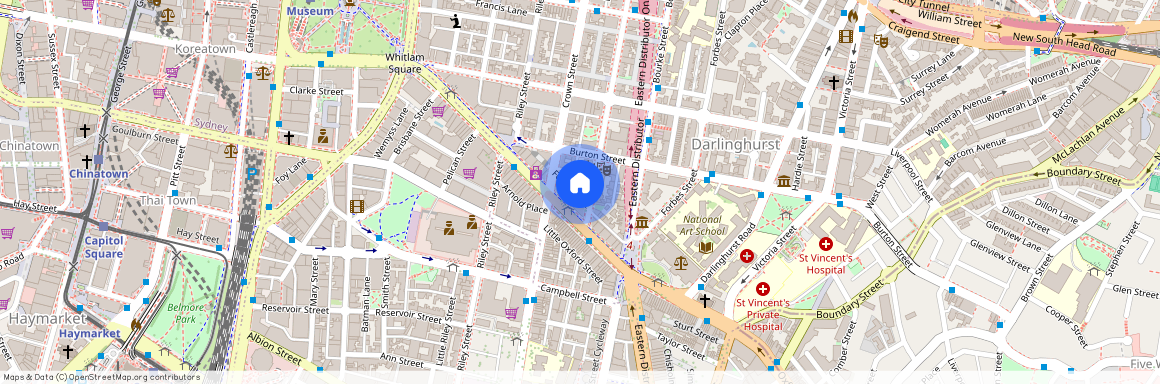Image resolution: width=1160 pixels, height=384 pixels.
Task: Click the St Vincent's Private Hospital label
Action: click(763, 314)
